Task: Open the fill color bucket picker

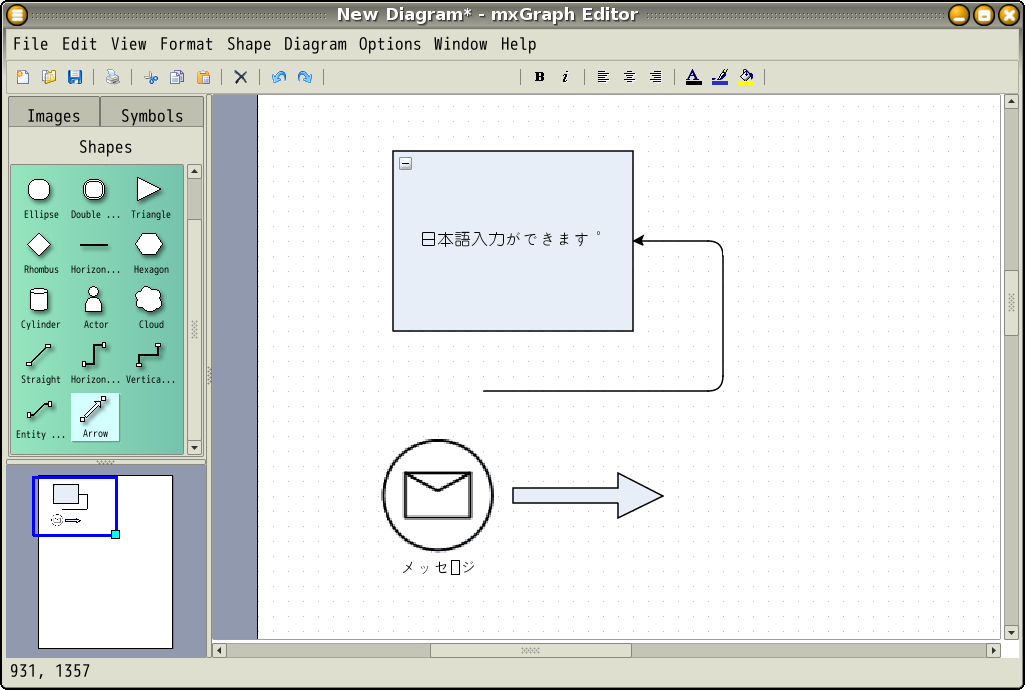Action: [x=746, y=77]
